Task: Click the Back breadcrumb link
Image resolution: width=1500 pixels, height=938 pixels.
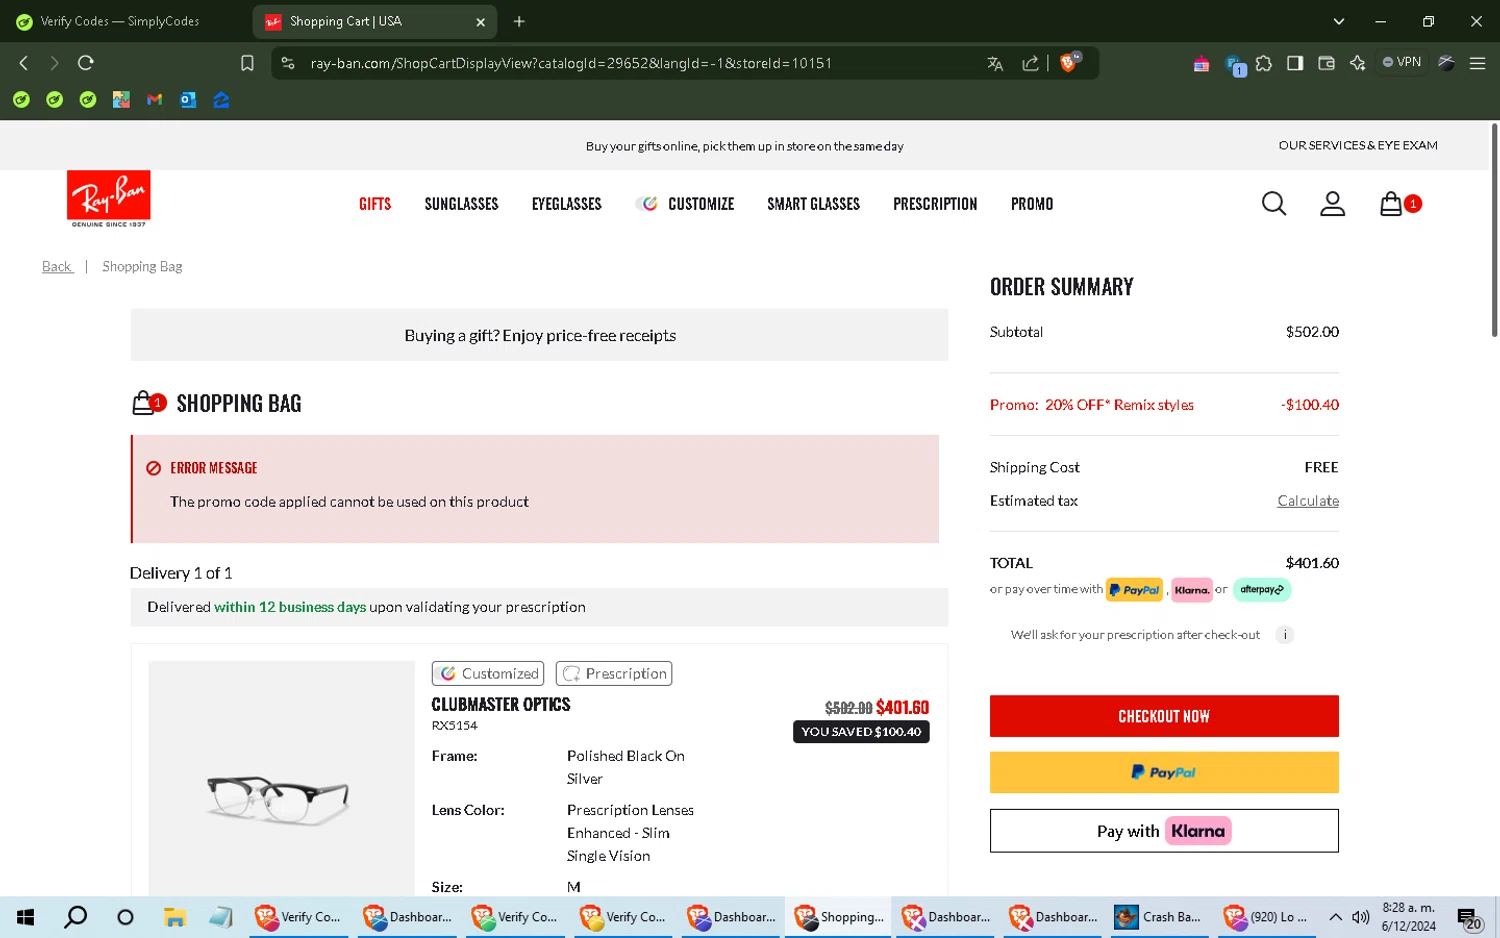Action: [x=57, y=267]
